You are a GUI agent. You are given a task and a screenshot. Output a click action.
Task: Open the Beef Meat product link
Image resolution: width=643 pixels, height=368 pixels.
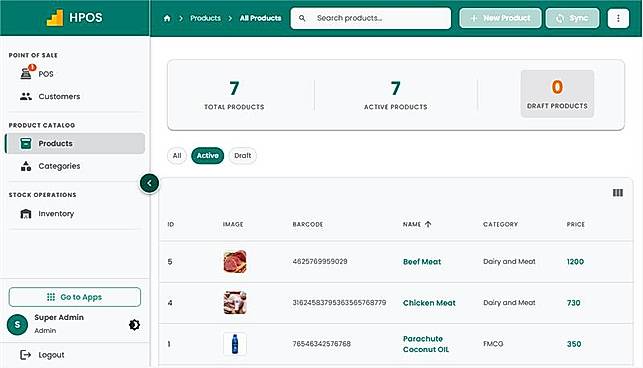(422, 262)
